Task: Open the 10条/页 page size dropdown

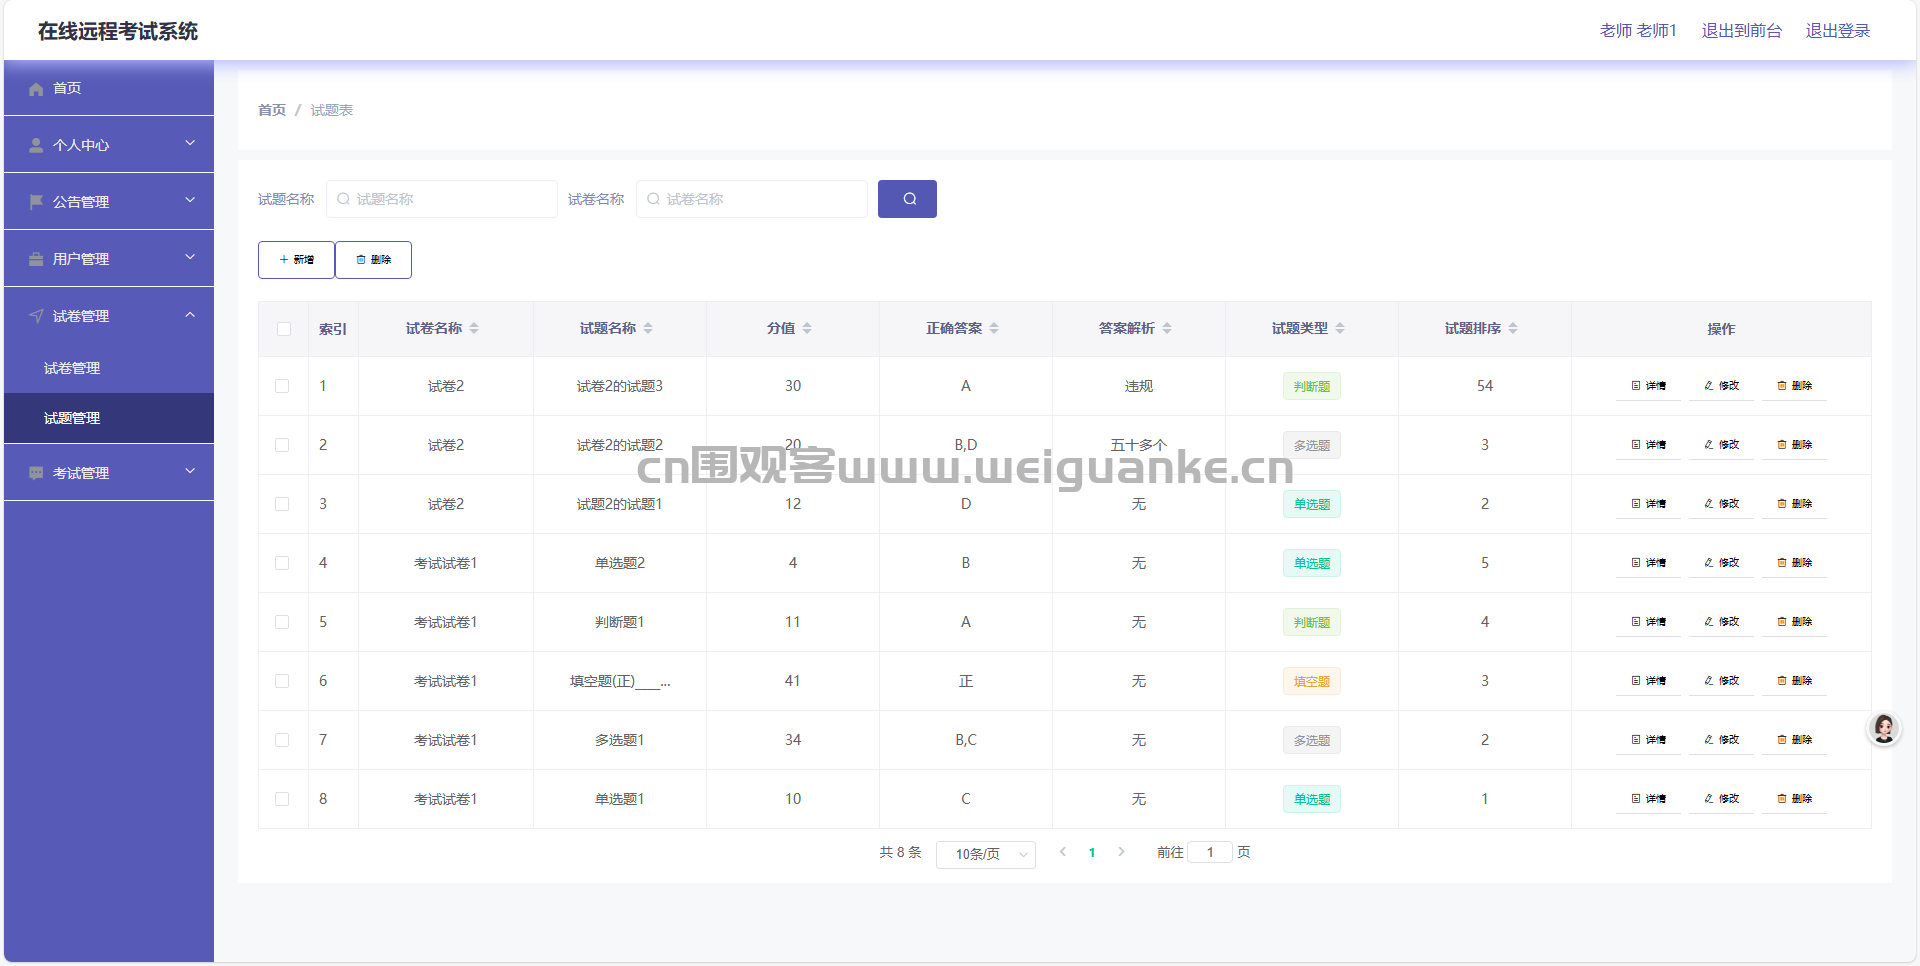Action: pos(986,854)
